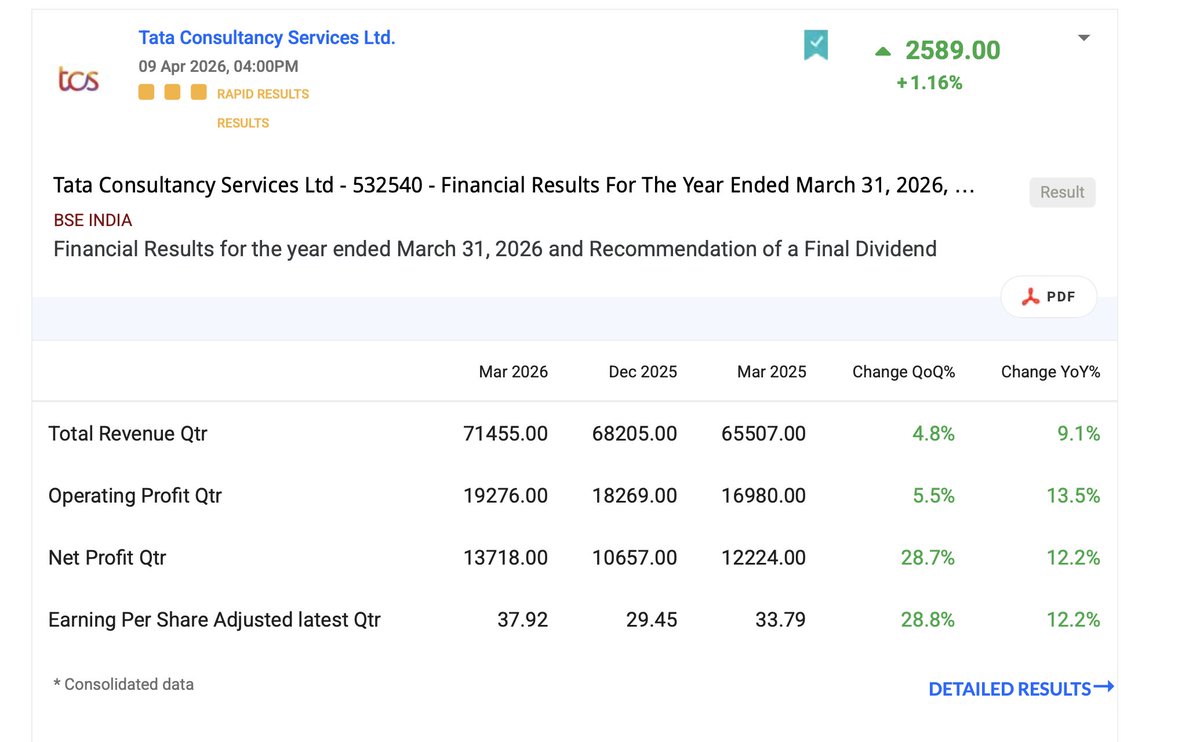This screenshot has width=1200, height=742.
Task: Click the BSE INDIA source label
Action: pos(93,220)
